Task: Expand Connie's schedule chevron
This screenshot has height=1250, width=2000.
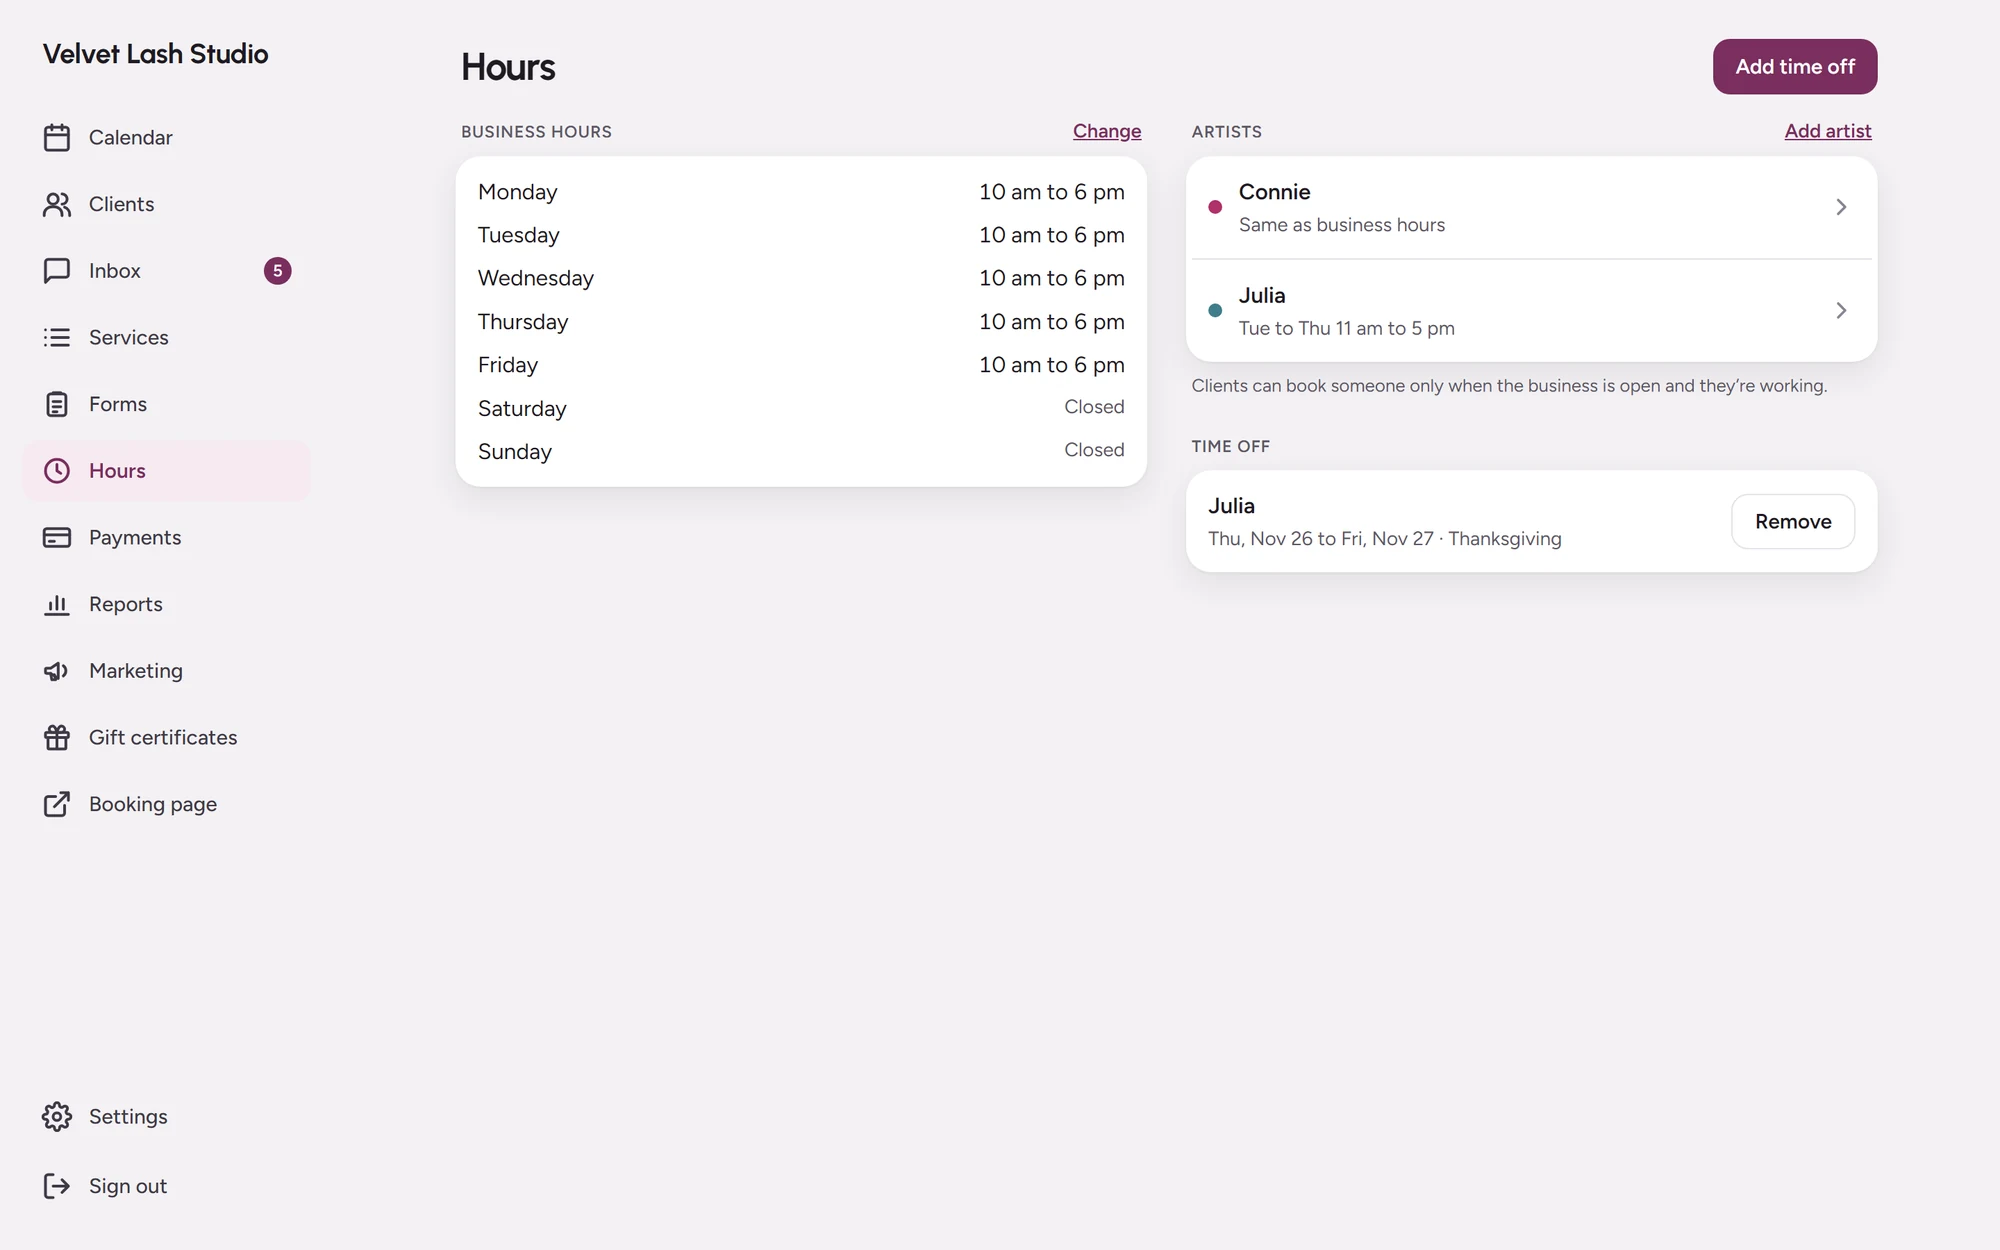Action: point(1840,207)
